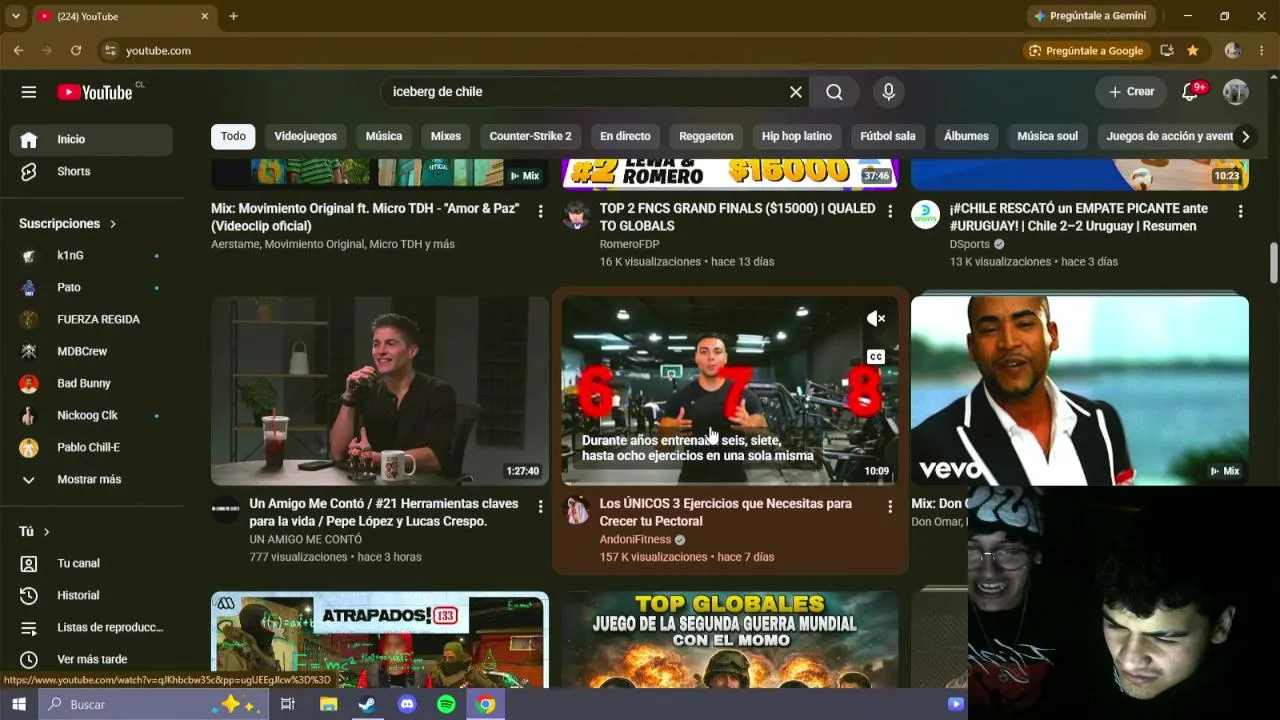Go to the YouTube logo home
The width and height of the screenshot is (1280, 720).
point(95,92)
